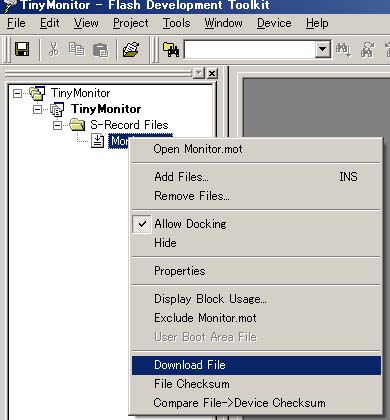
Task: Open the Device menu
Action: coord(274,23)
